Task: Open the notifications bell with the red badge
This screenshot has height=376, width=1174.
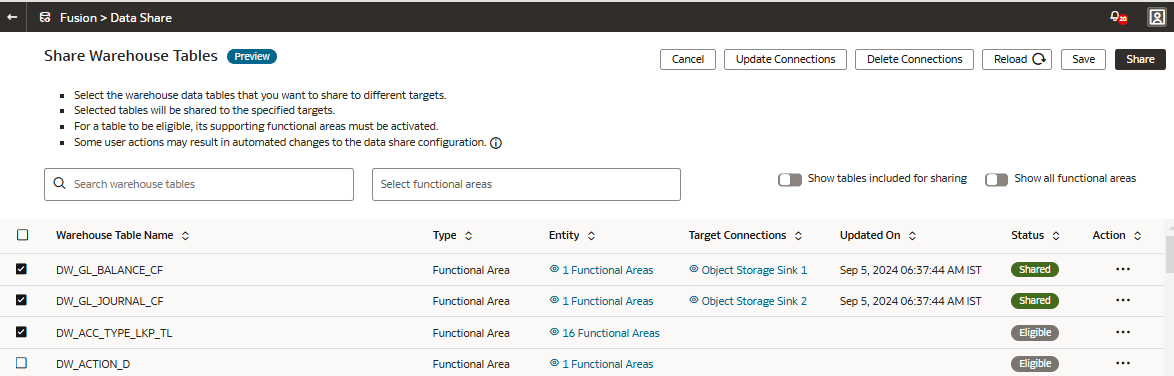Action: [1118, 16]
